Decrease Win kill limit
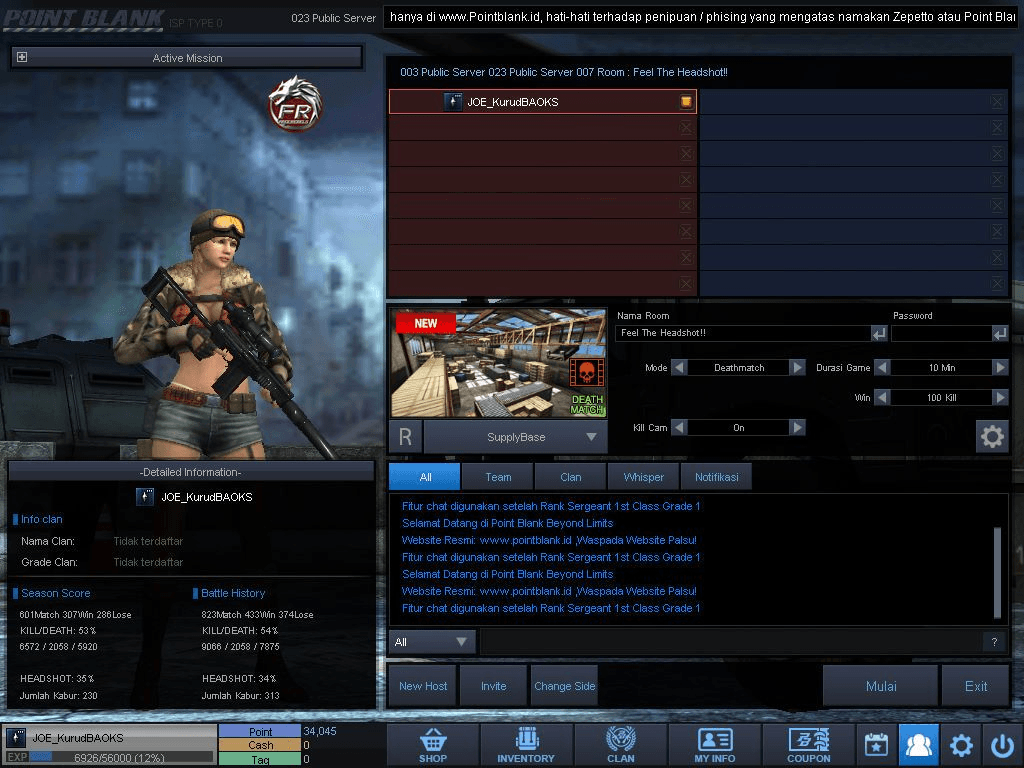1024x768 pixels. (x=882, y=397)
